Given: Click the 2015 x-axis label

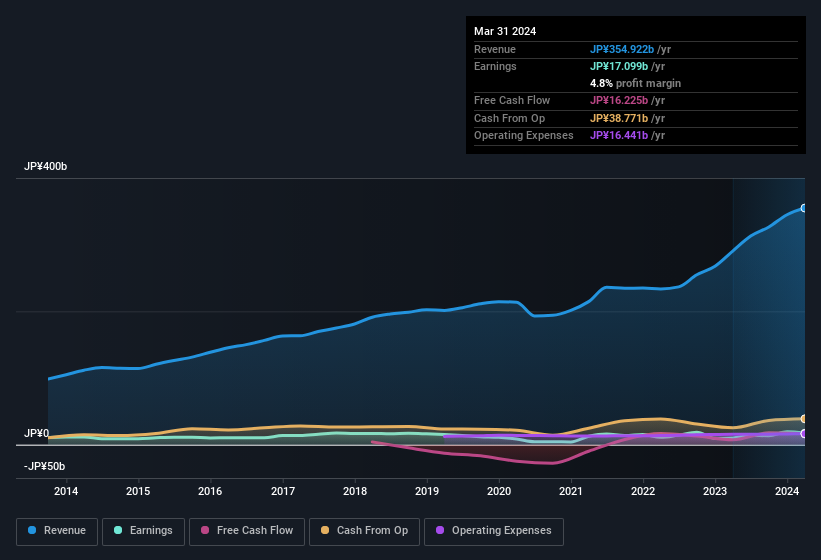Looking at the screenshot, I should pyautogui.click(x=138, y=491).
